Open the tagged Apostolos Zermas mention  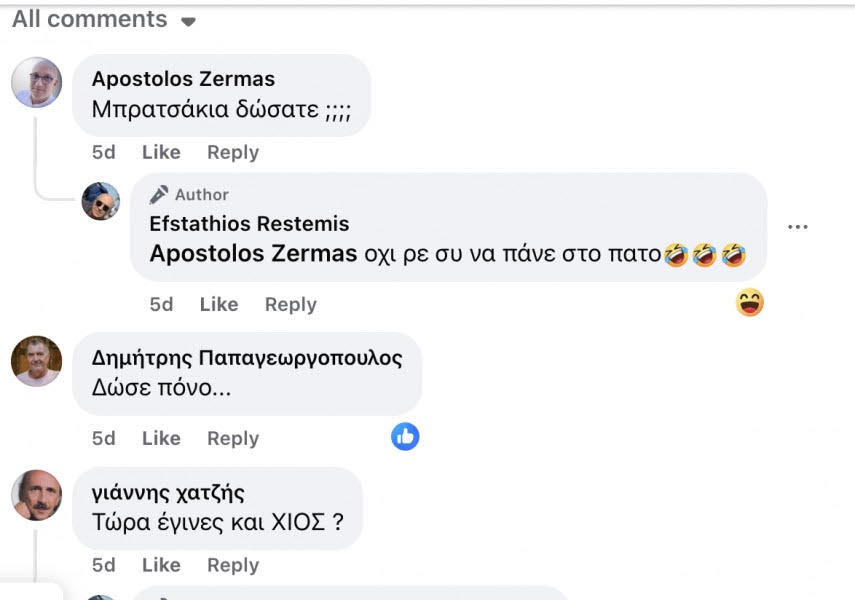253,254
